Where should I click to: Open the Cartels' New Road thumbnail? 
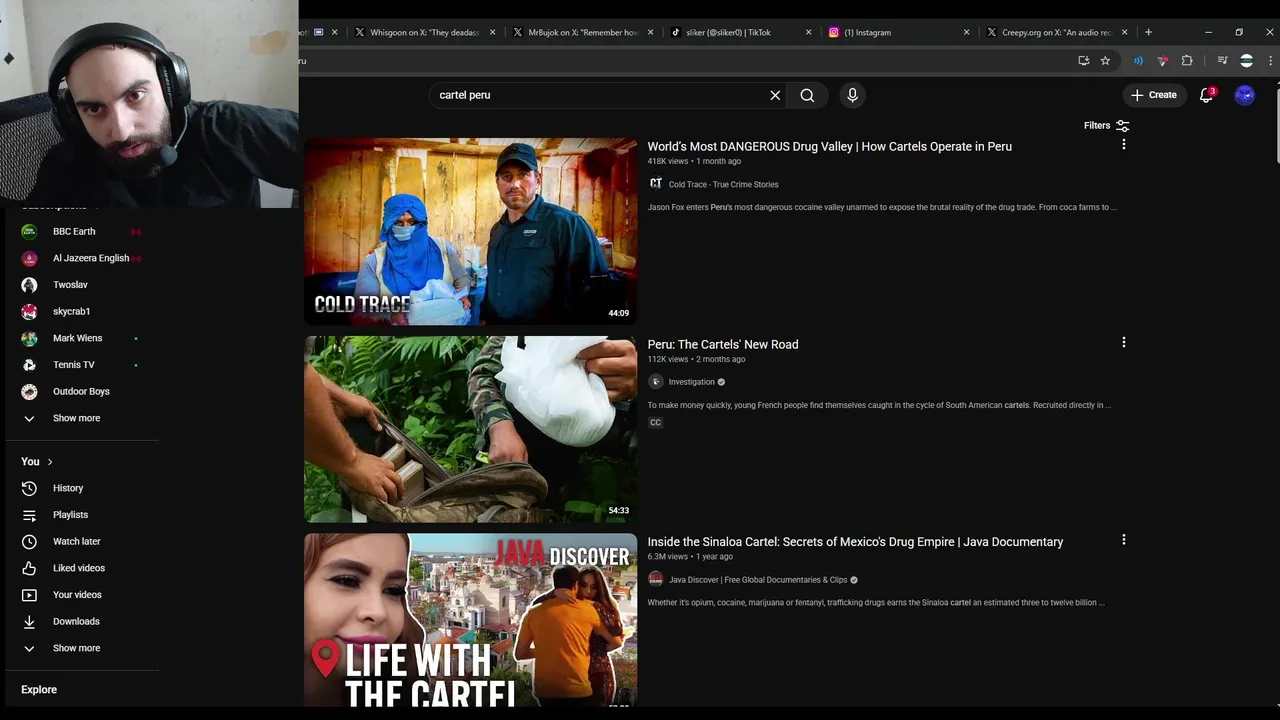[470, 429]
